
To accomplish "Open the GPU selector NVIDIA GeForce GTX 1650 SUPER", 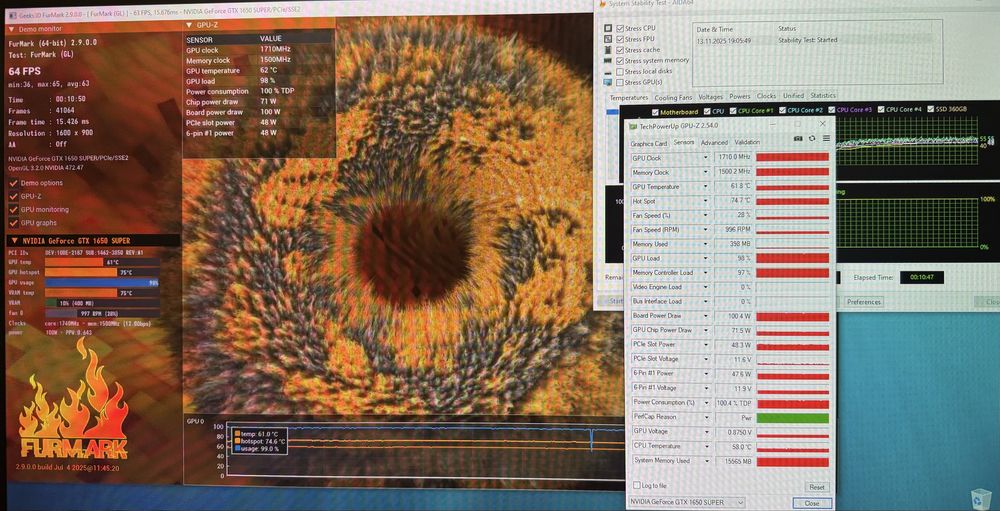I will 686,503.
